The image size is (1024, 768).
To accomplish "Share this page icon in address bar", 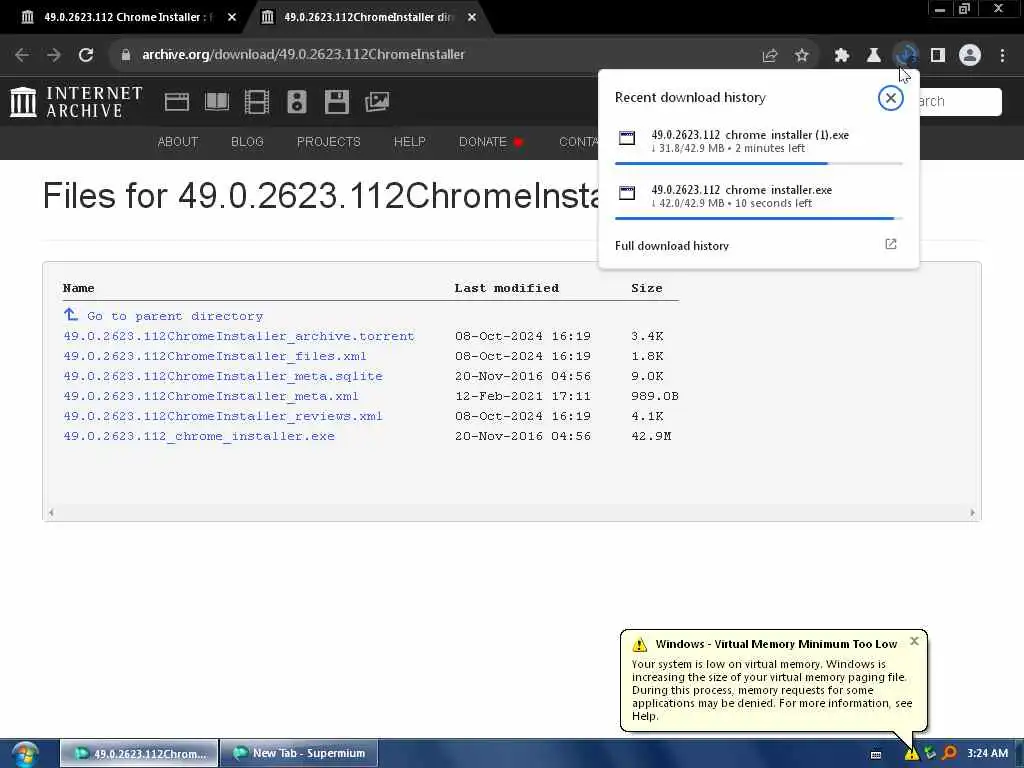I will [770, 56].
